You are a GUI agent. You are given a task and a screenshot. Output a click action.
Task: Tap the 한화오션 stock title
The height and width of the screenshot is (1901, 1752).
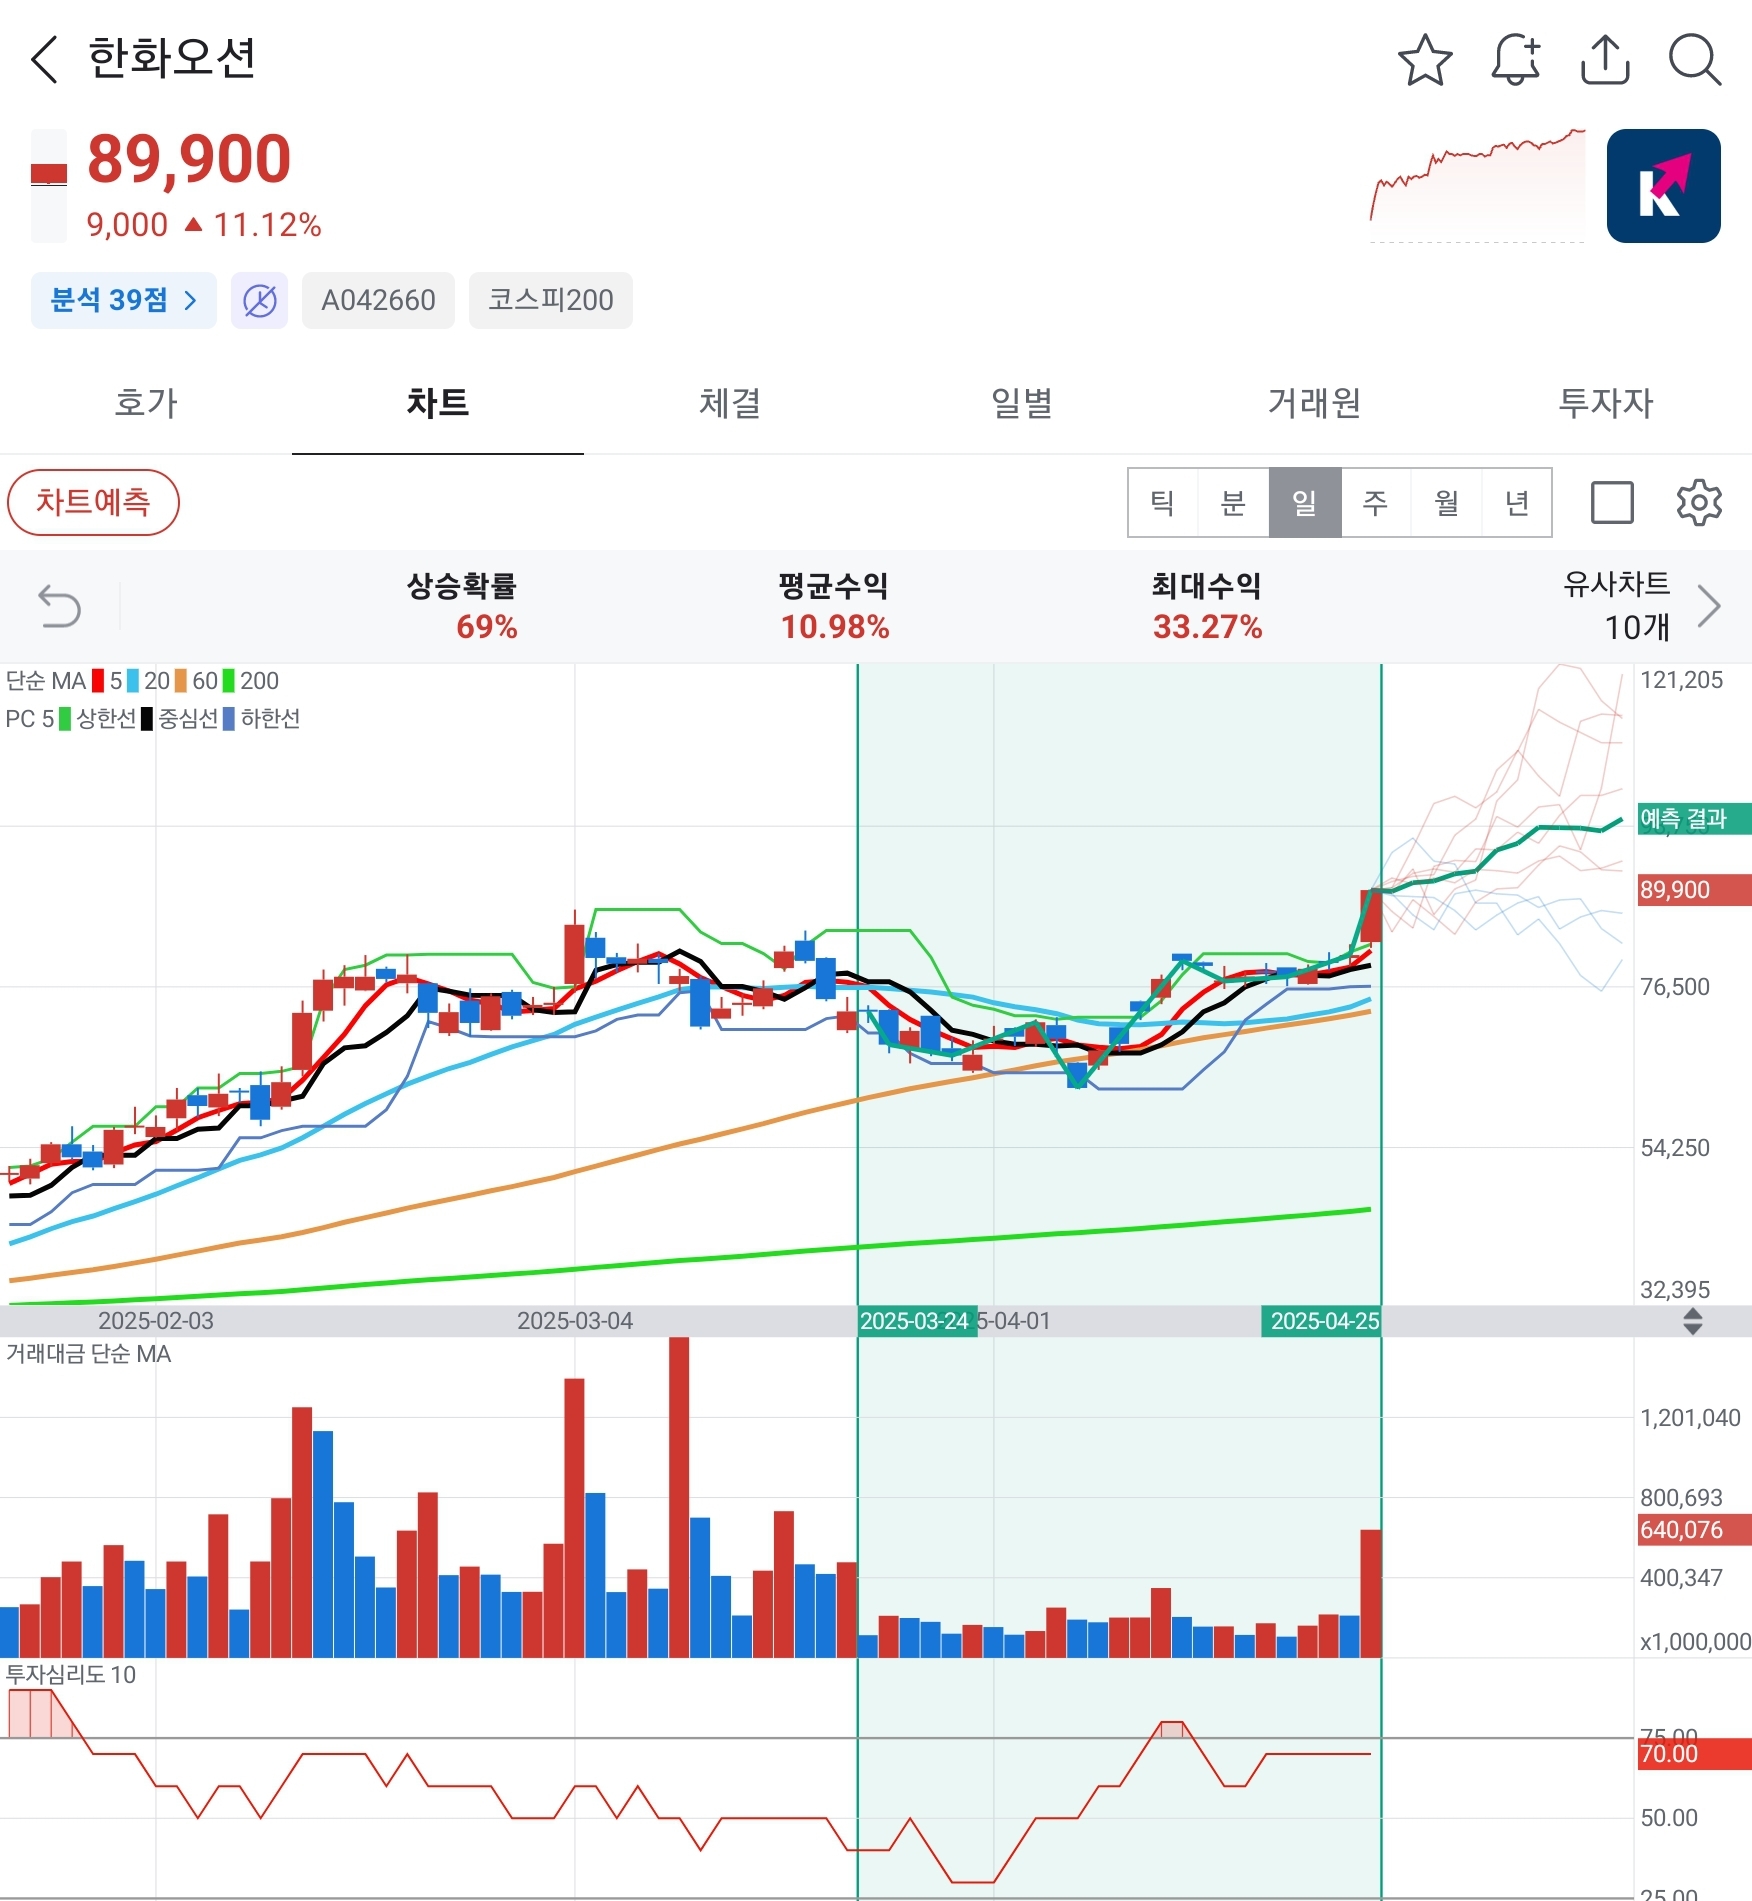click(x=172, y=58)
